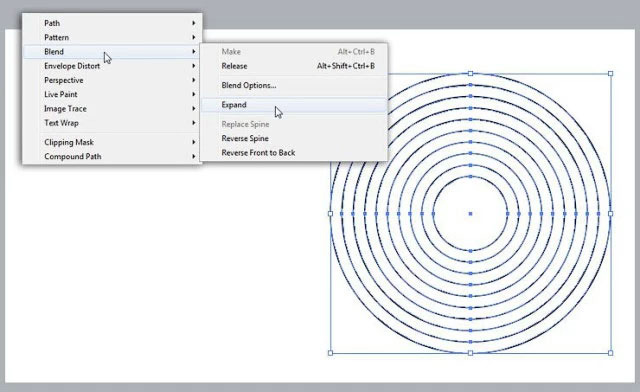Click the arrow next to Envelope Distort
Image resolution: width=640 pixels, height=392 pixels.
(x=194, y=66)
